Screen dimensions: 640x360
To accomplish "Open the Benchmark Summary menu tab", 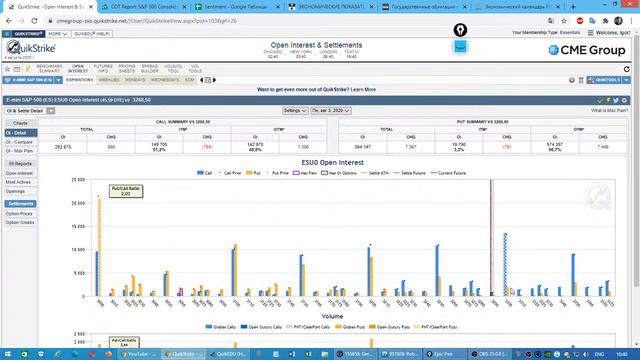I will pyautogui.click(x=49, y=69).
